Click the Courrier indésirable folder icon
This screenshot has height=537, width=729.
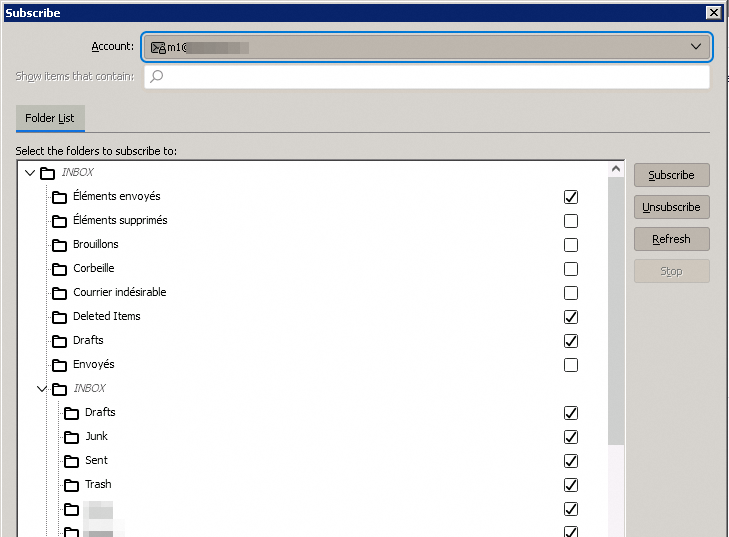[x=59, y=293]
